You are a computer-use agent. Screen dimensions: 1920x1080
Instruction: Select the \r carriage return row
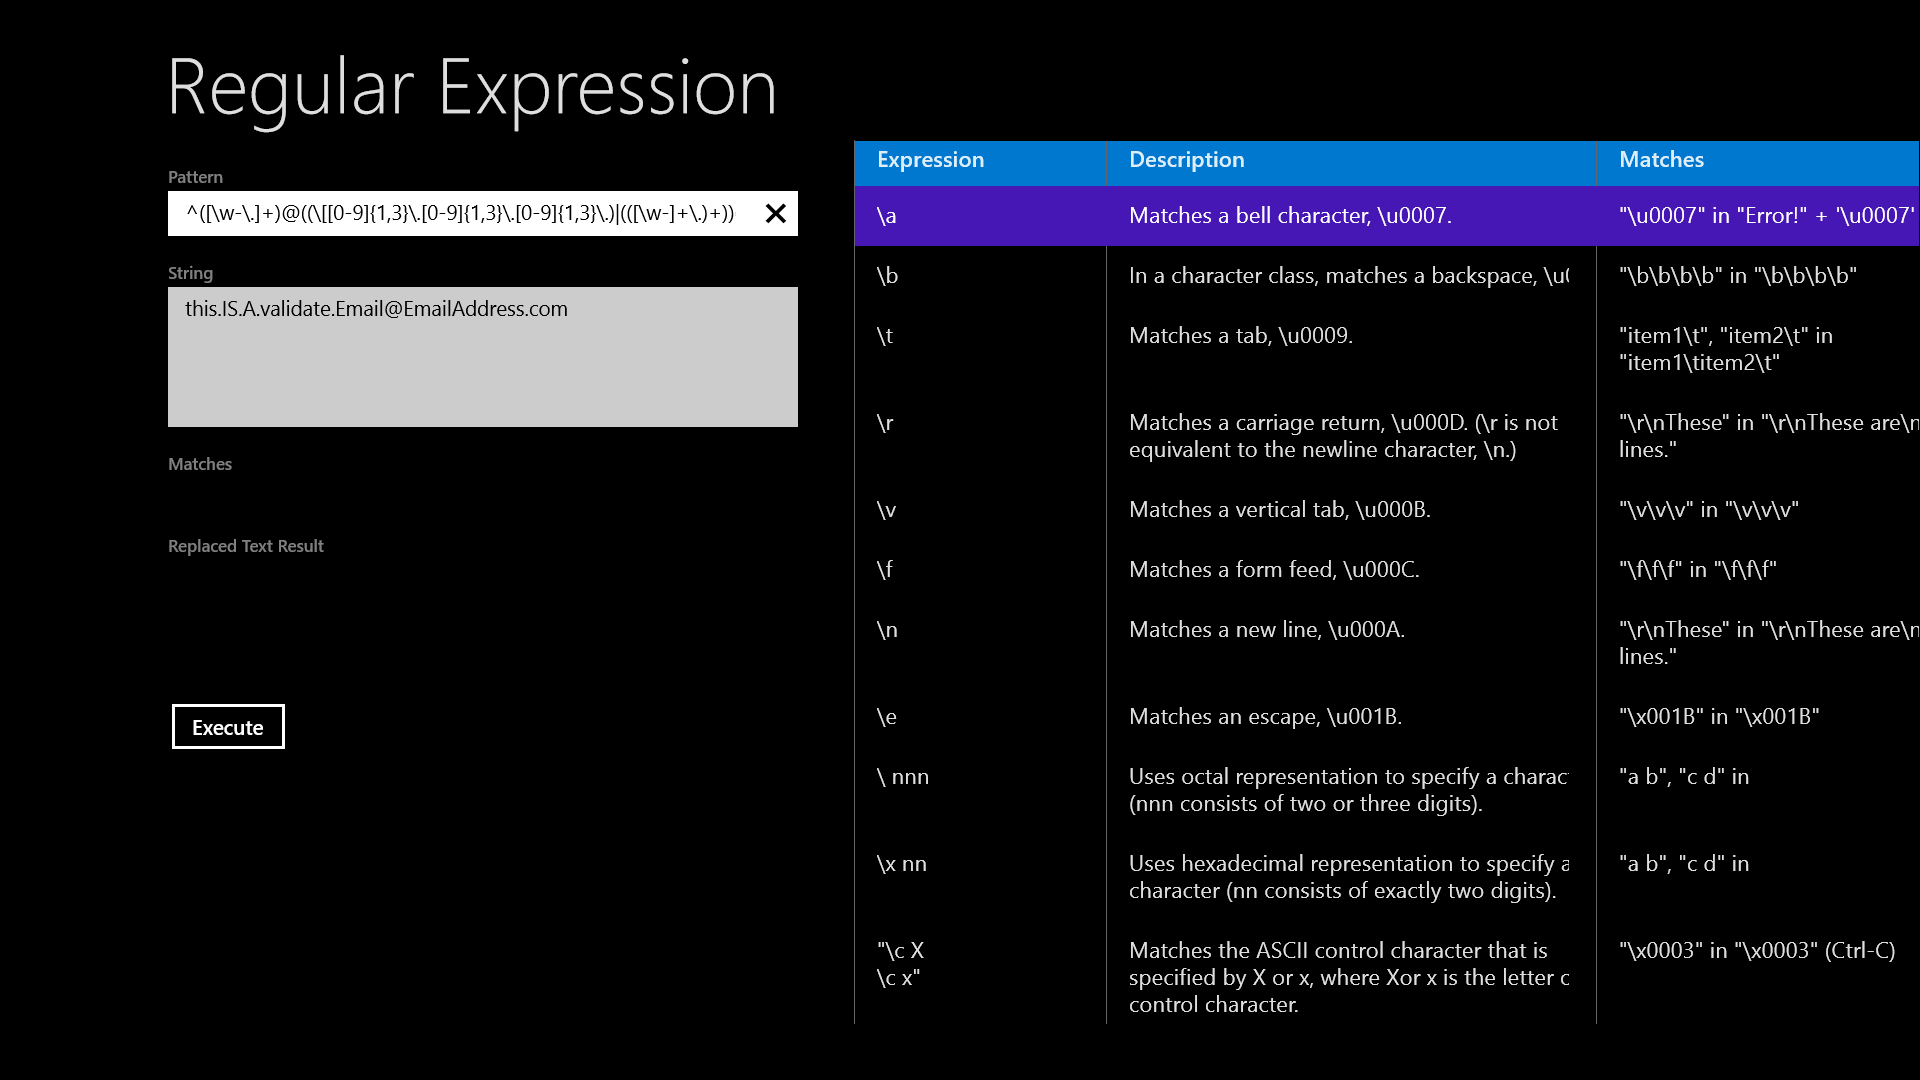tap(1289, 435)
